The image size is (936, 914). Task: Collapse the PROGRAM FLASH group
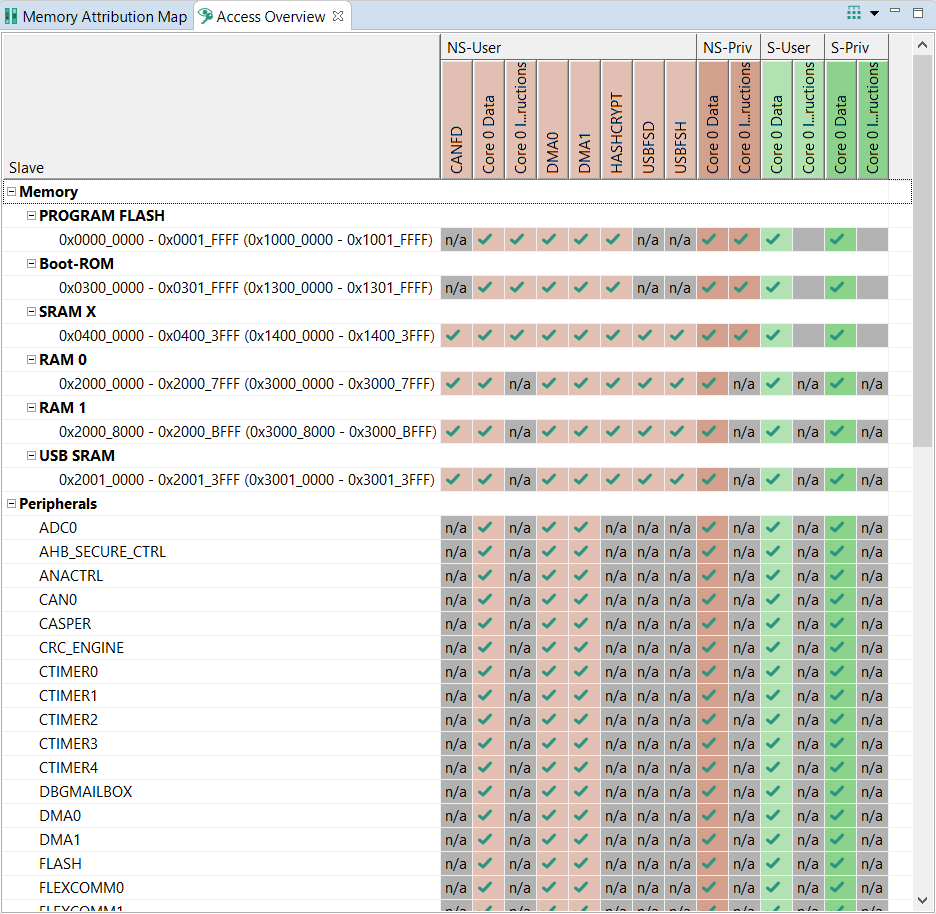(x=31, y=216)
